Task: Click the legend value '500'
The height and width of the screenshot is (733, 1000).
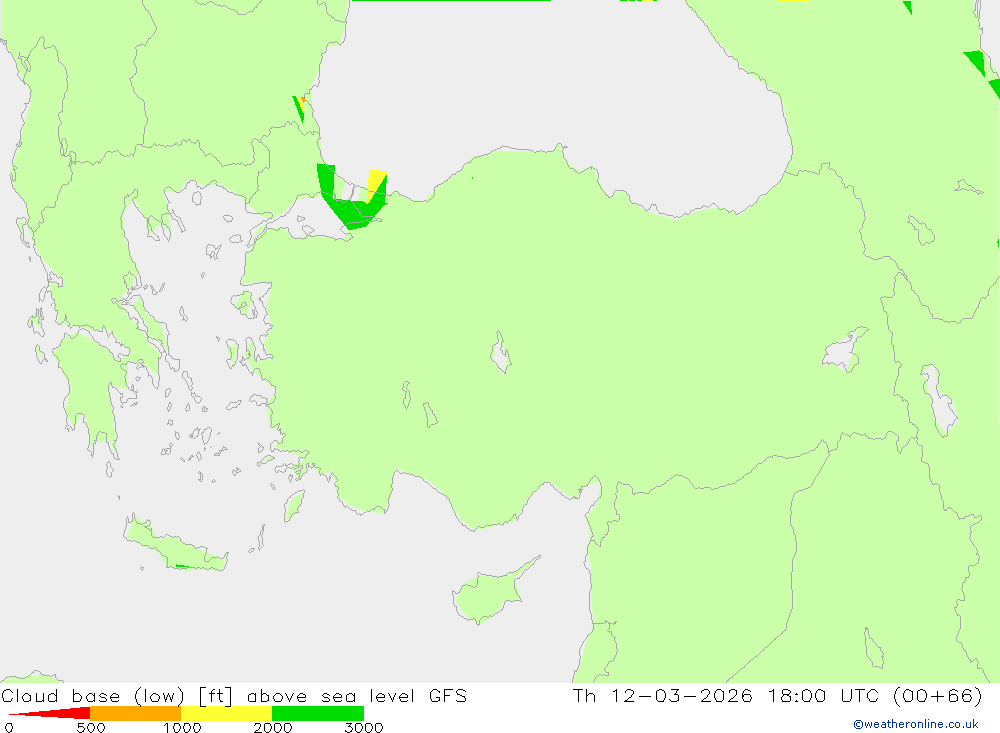Action: click(91, 728)
